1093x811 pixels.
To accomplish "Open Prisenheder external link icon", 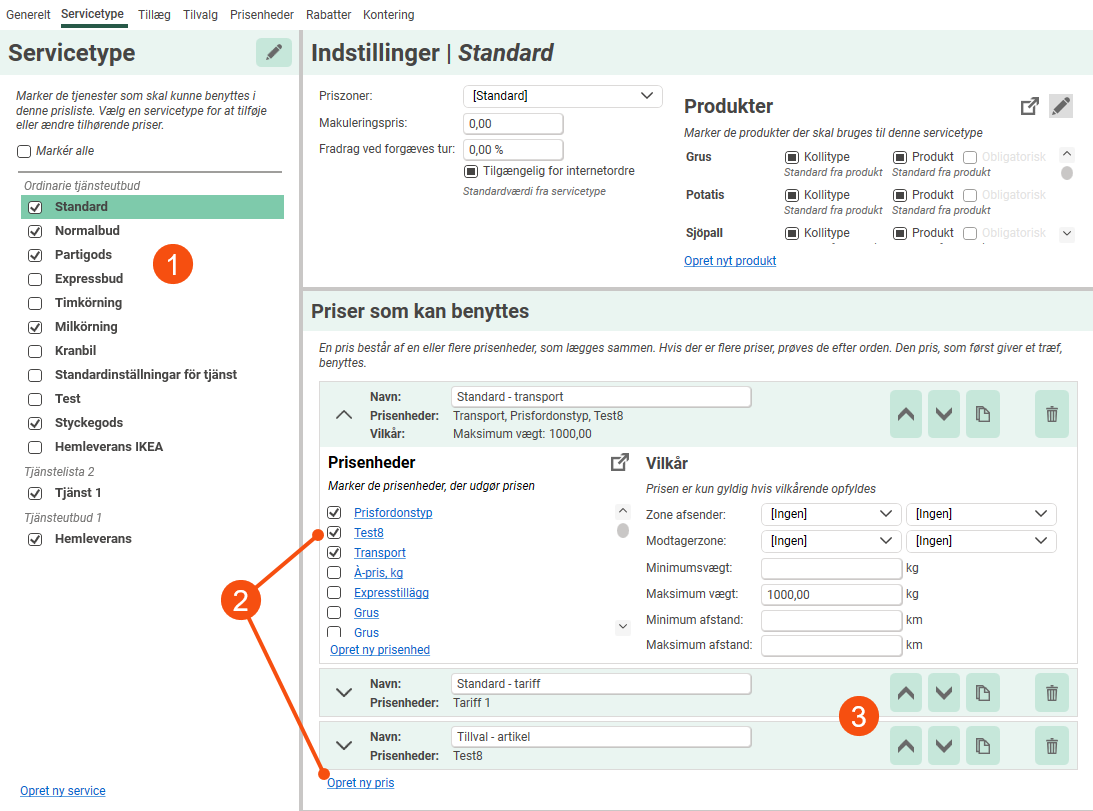I will coord(620,462).
